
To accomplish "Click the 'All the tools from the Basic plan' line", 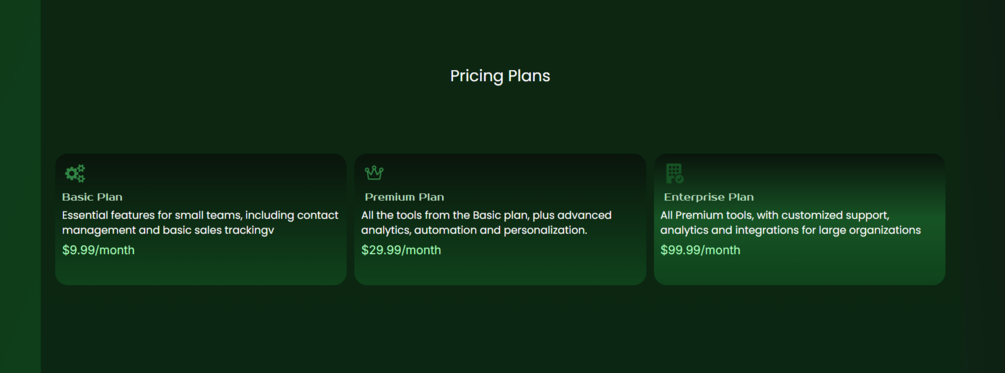I will pos(486,215).
